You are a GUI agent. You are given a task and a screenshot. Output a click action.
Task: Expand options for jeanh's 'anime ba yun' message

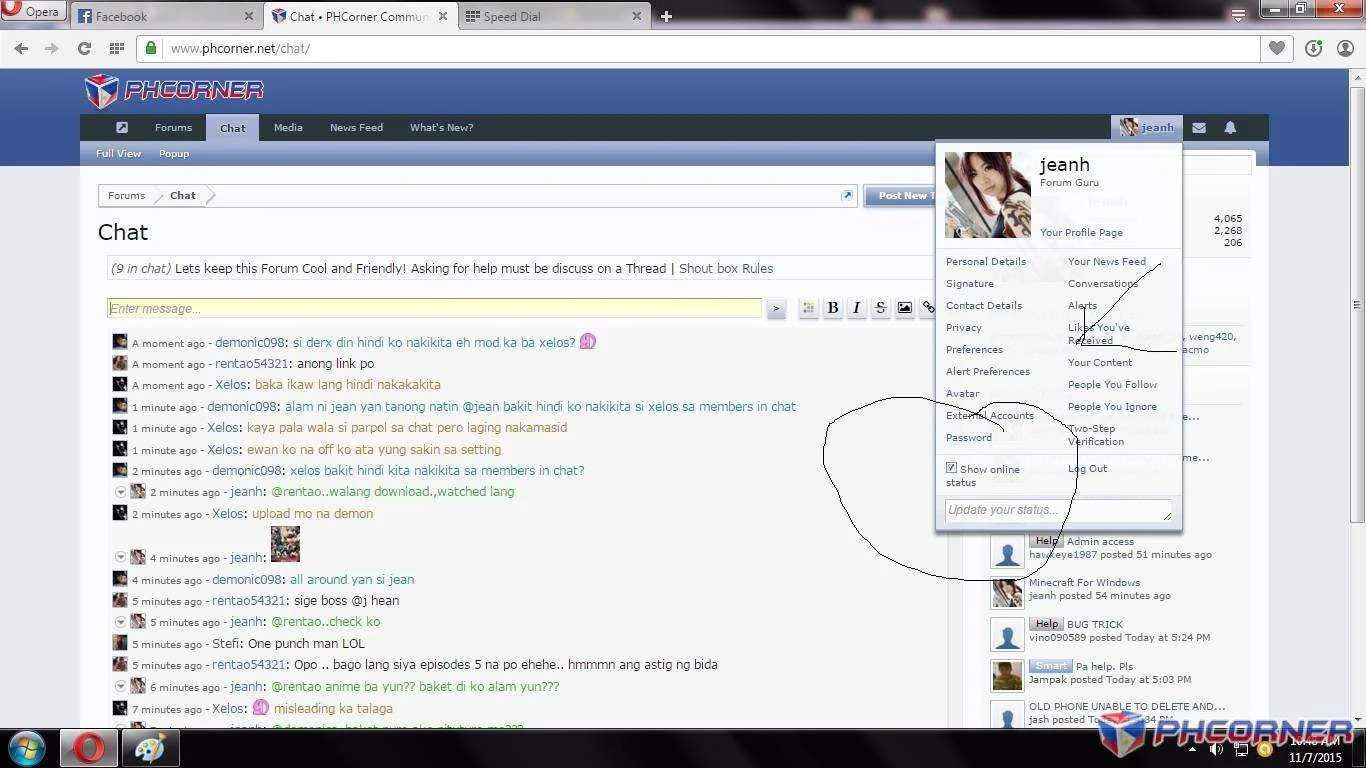pos(120,687)
